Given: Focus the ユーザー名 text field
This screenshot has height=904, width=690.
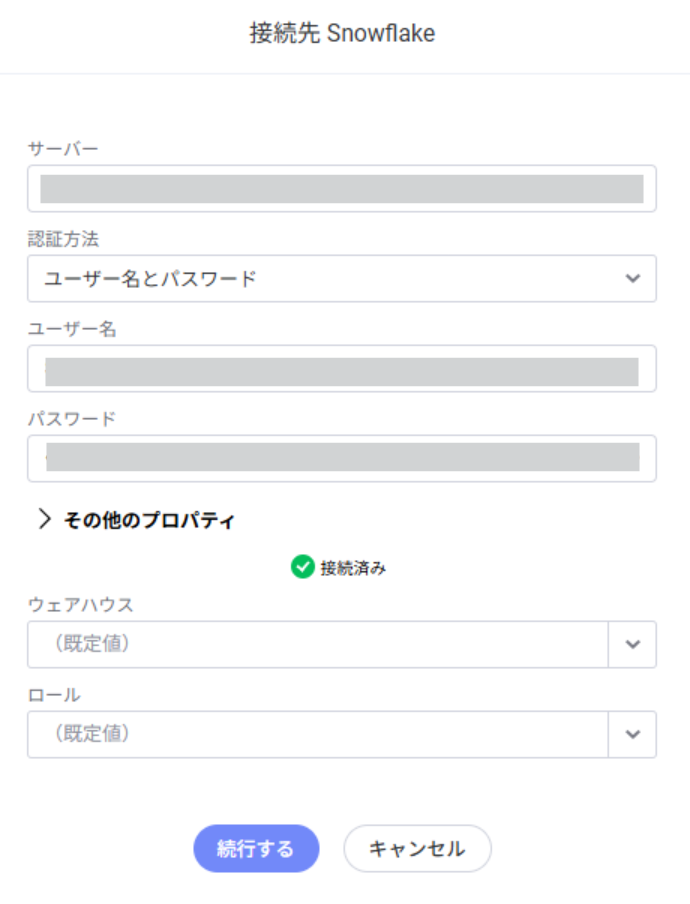Looking at the screenshot, I should pos(342,368).
